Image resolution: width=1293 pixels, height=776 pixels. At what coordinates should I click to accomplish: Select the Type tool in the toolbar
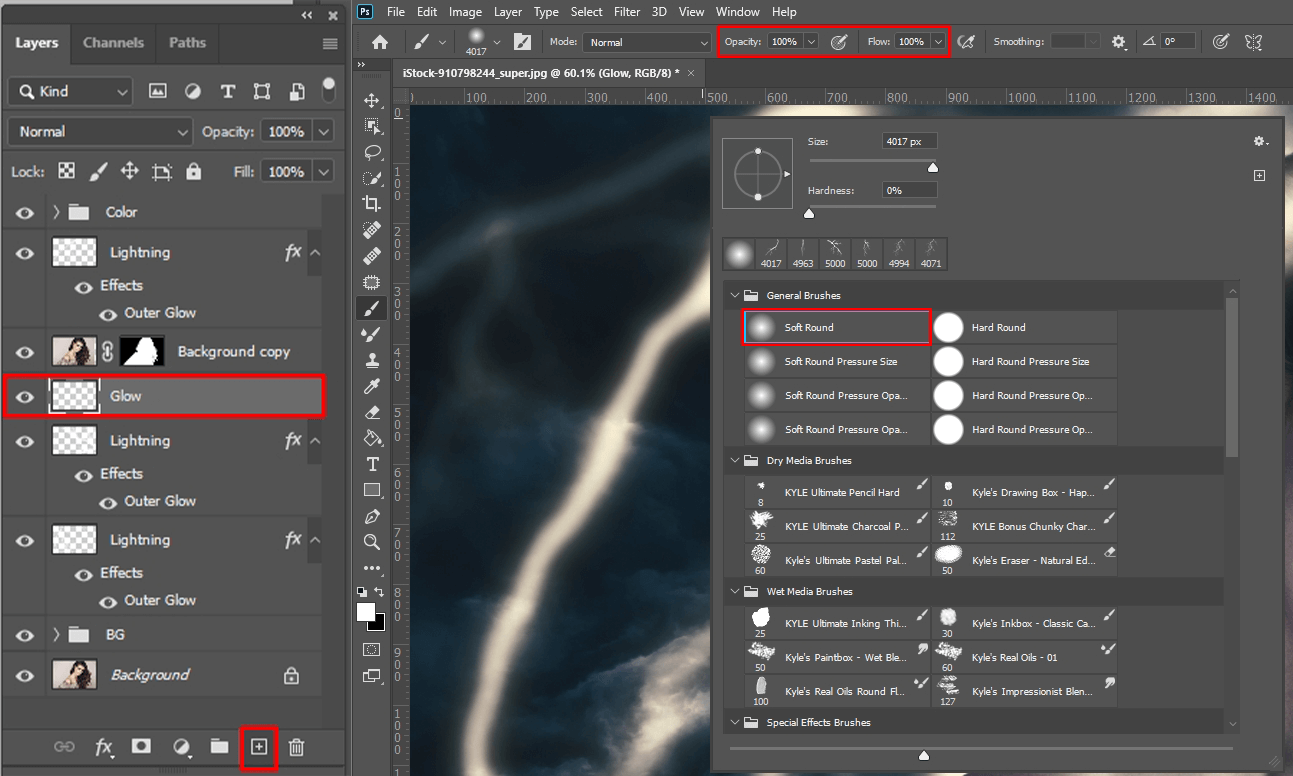(372, 464)
